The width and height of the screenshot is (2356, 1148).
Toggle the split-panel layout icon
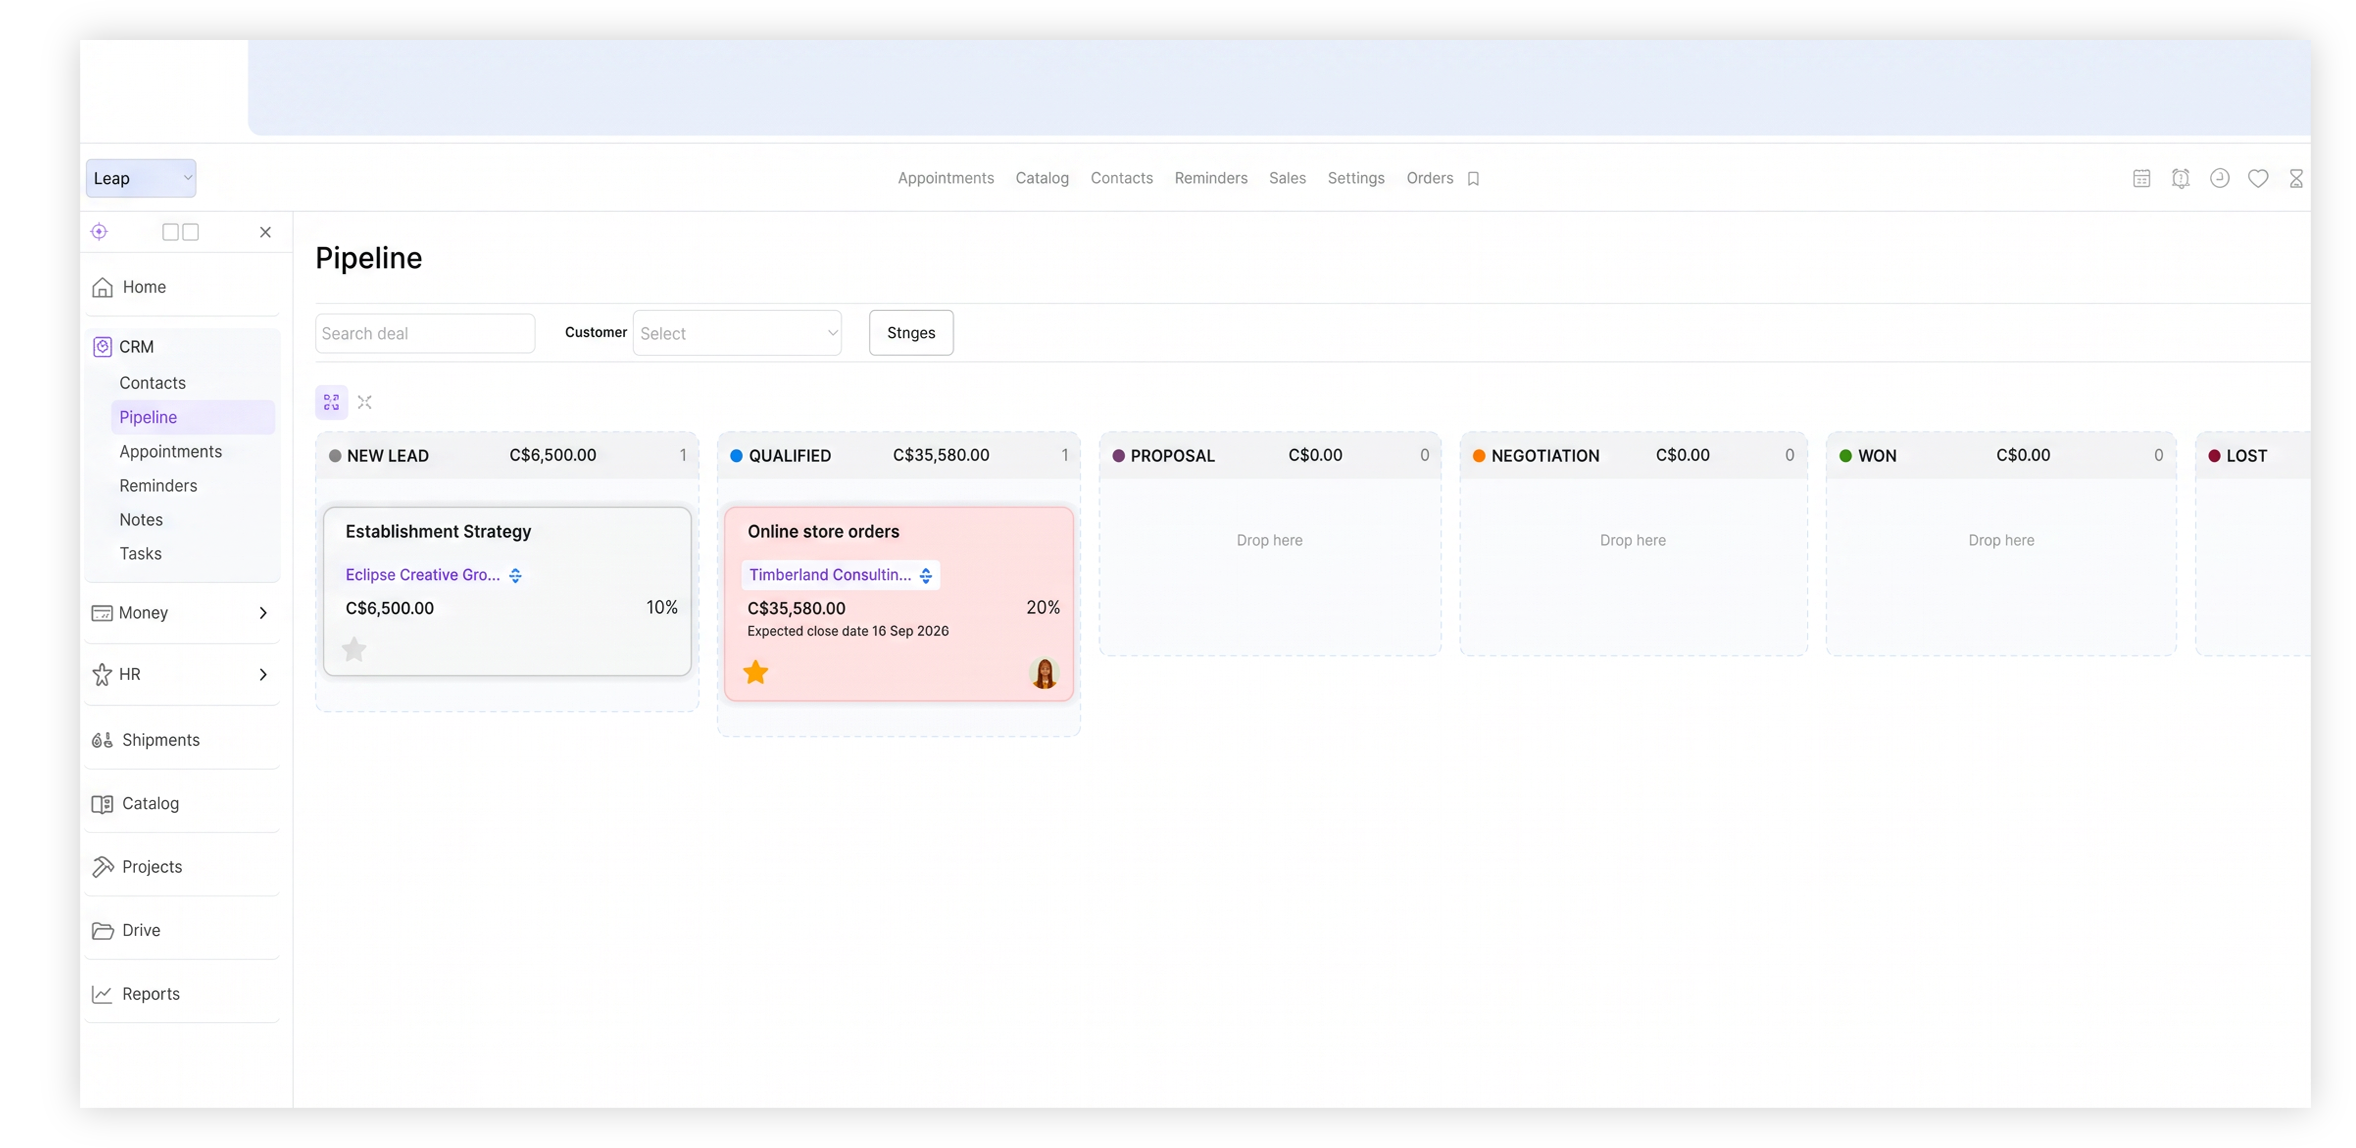(x=181, y=232)
